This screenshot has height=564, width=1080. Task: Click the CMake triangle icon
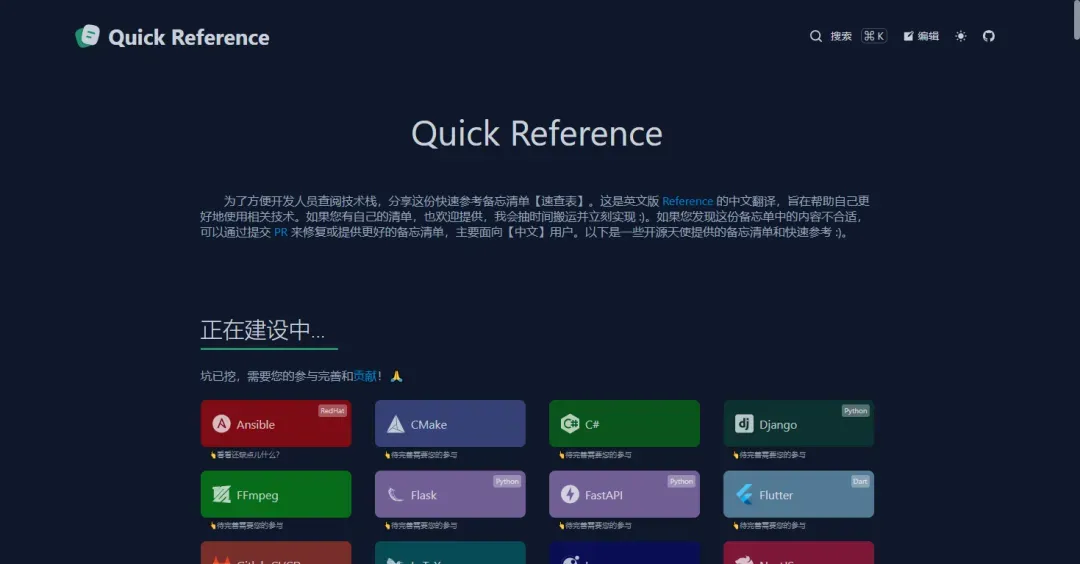tap(395, 424)
